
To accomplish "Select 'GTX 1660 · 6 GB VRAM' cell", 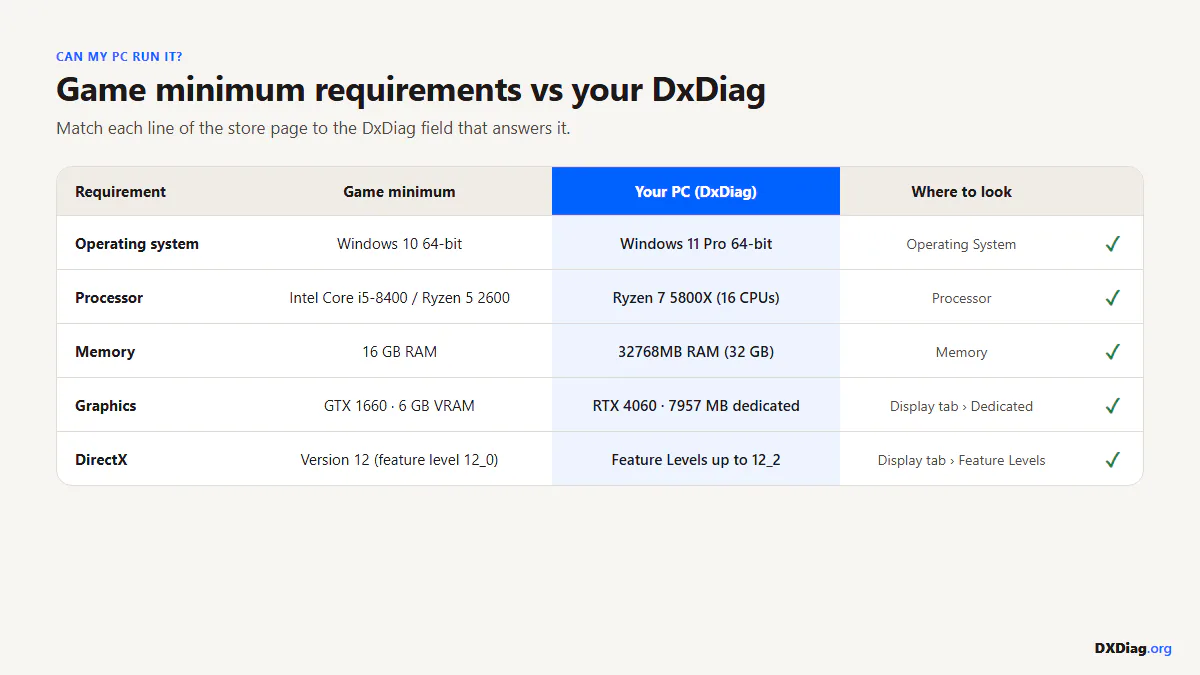I will coord(400,406).
